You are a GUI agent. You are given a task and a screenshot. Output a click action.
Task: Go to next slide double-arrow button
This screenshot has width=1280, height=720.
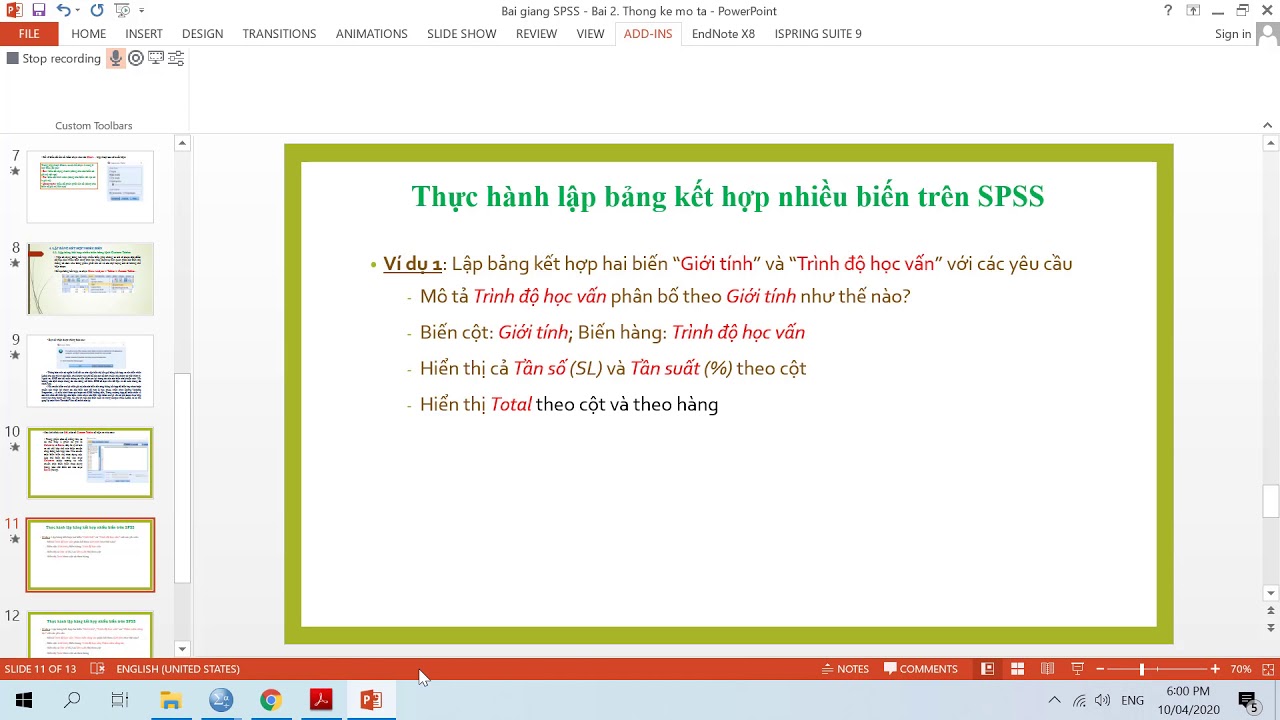pyautogui.click(x=1271, y=630)
